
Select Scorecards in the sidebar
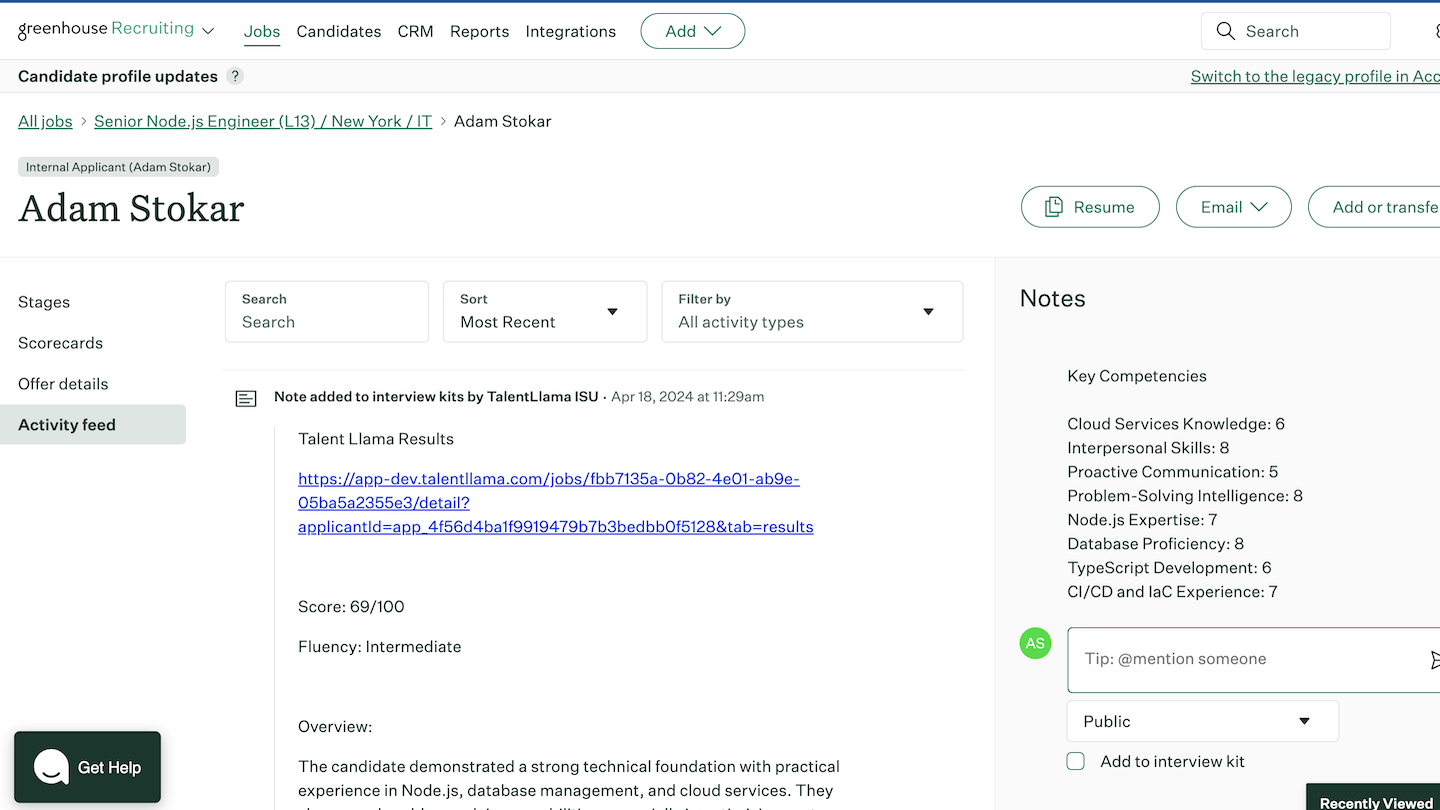pos(61,343)
